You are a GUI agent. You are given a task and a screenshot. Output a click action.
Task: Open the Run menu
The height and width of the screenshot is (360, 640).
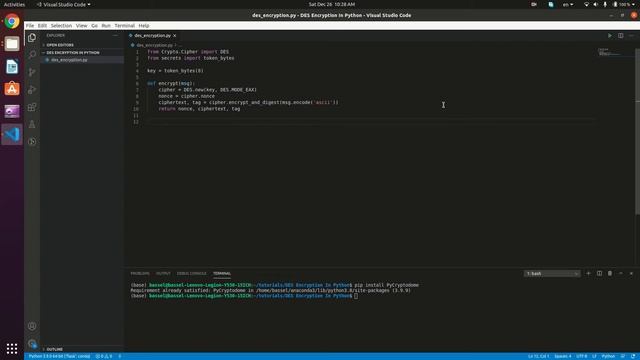tap(106, 25)
